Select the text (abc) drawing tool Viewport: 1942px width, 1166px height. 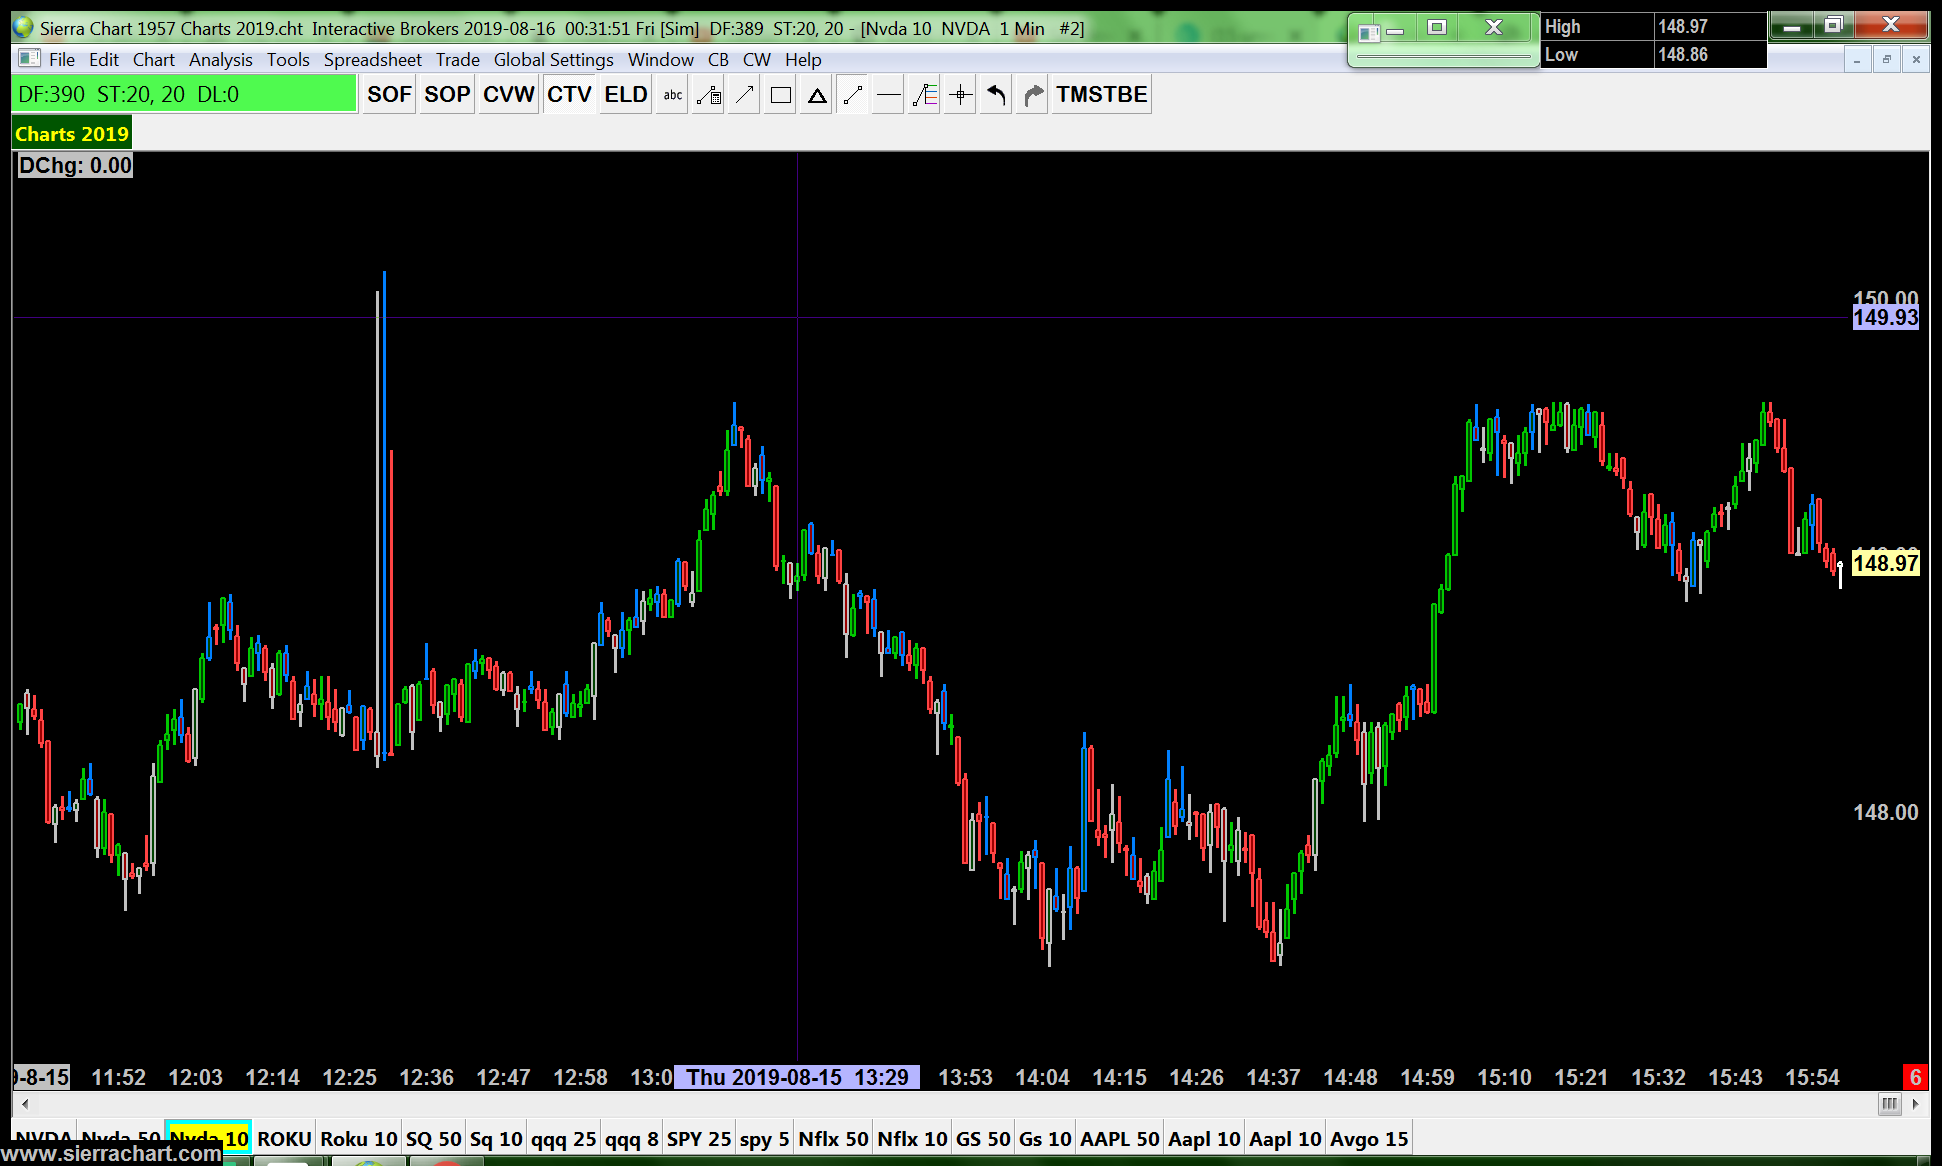tap(673, 95)
